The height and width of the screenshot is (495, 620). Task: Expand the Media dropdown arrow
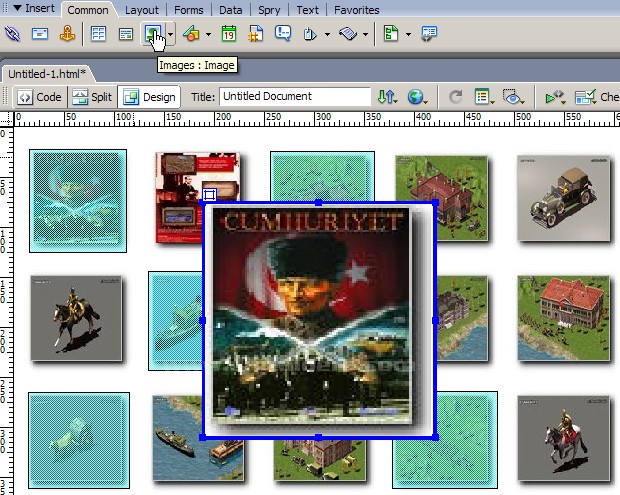[208, 34]
